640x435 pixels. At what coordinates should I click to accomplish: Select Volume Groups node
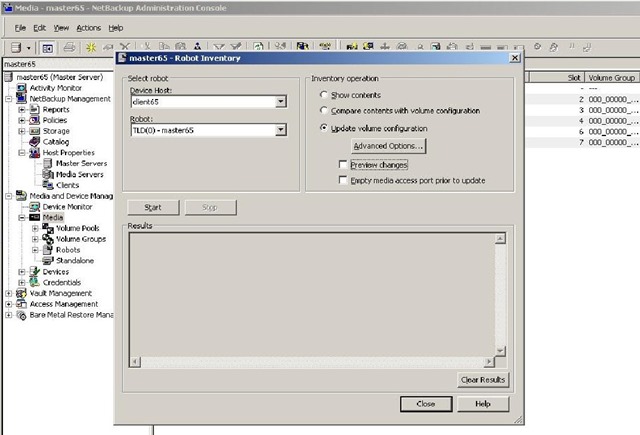click(x=81, y=239)
